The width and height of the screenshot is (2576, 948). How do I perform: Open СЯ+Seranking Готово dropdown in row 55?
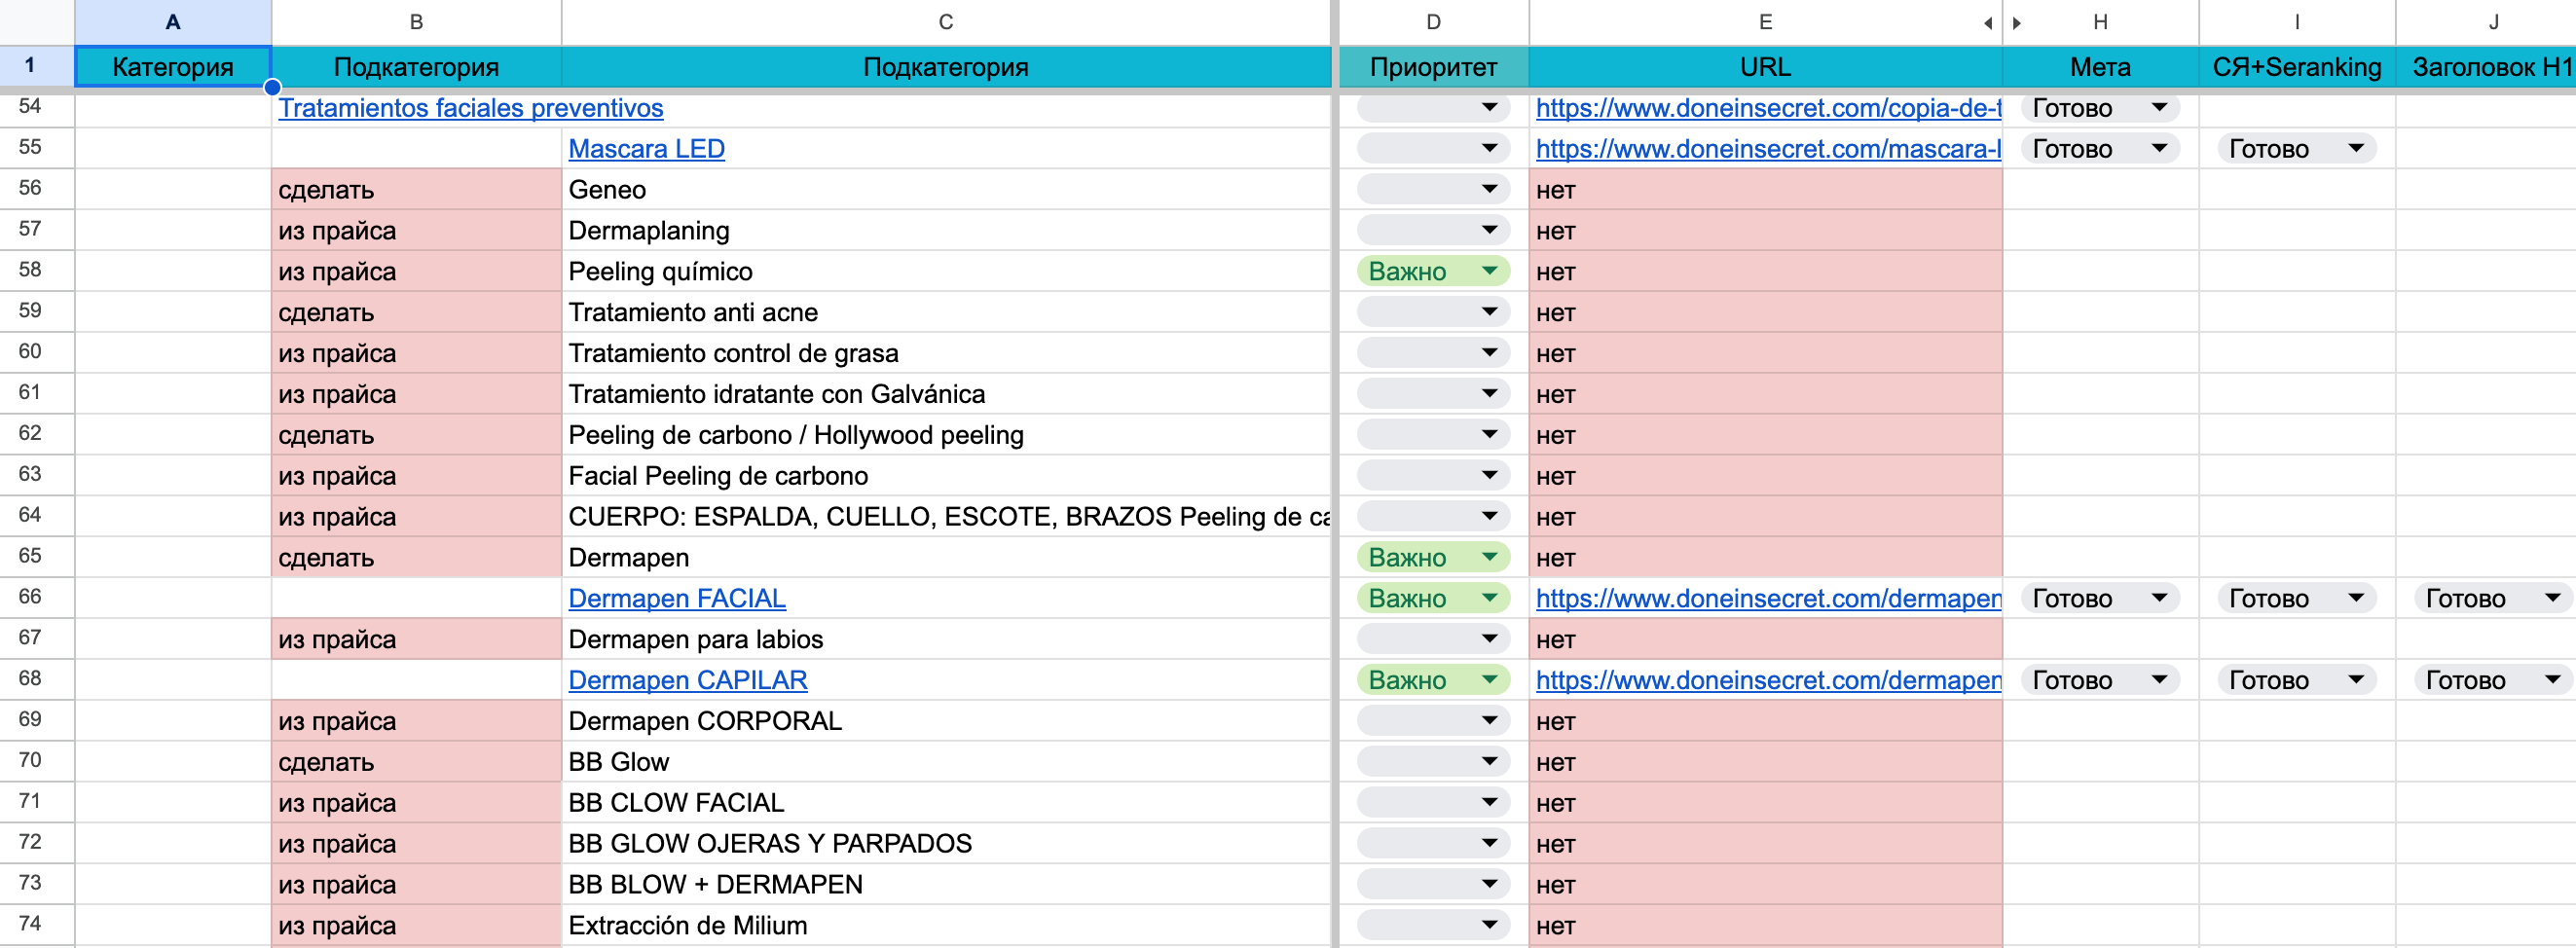click(x=2355, y=149)
